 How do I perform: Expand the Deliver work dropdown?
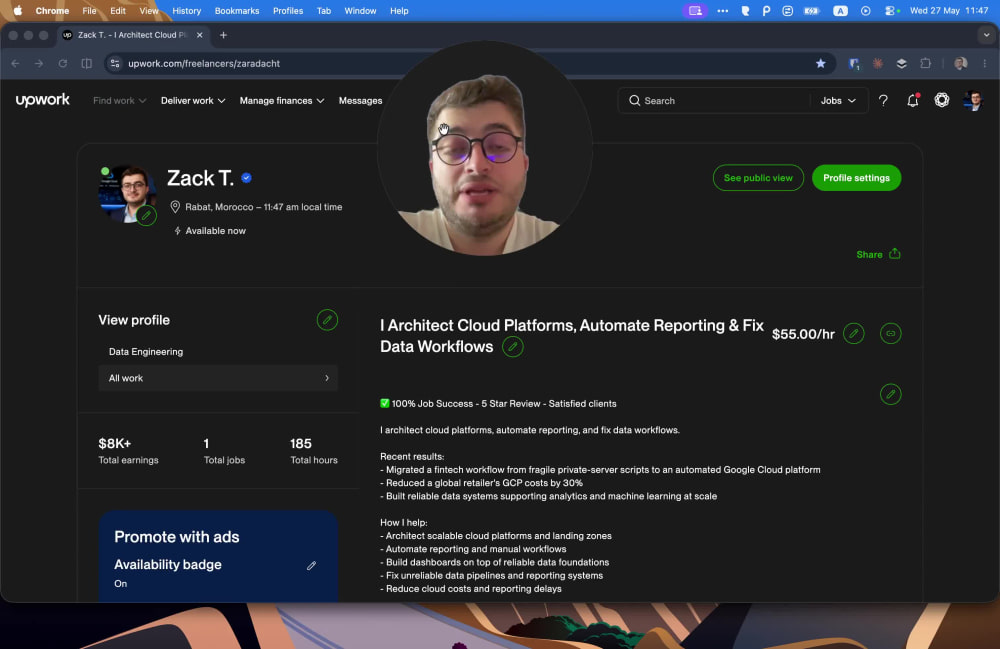tap(193, 100)
